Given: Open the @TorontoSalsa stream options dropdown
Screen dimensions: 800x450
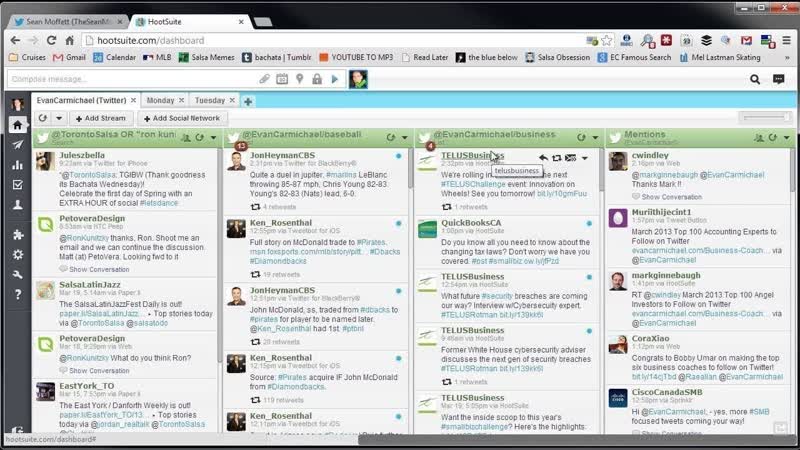Looking at the screenshot, I should click(213, 137).
